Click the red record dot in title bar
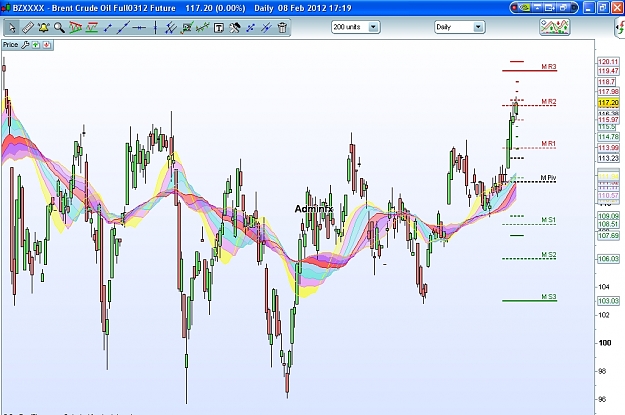The height and width of the screenshot is (415, 625). pyautogui.click(x=515, y=8)
